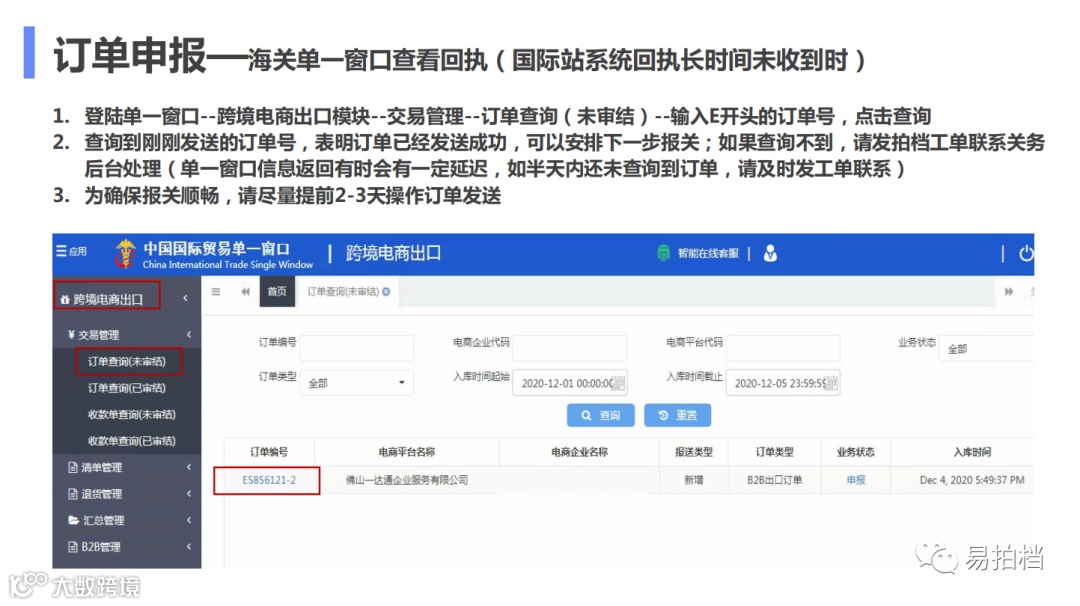Click the 汇总管理 folder icon
Screen dimensions: 1080x606
click(x=73, y=520)
